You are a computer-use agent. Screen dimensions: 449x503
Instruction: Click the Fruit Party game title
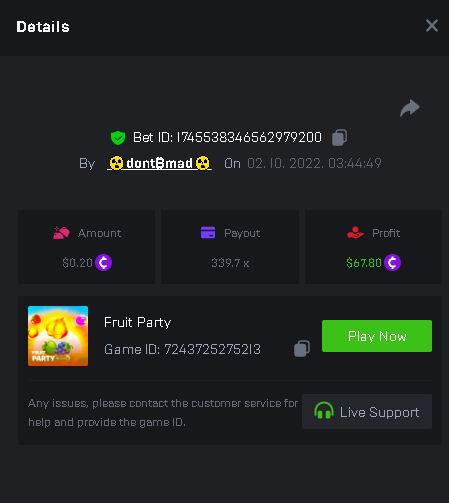[x=137, y=322]
